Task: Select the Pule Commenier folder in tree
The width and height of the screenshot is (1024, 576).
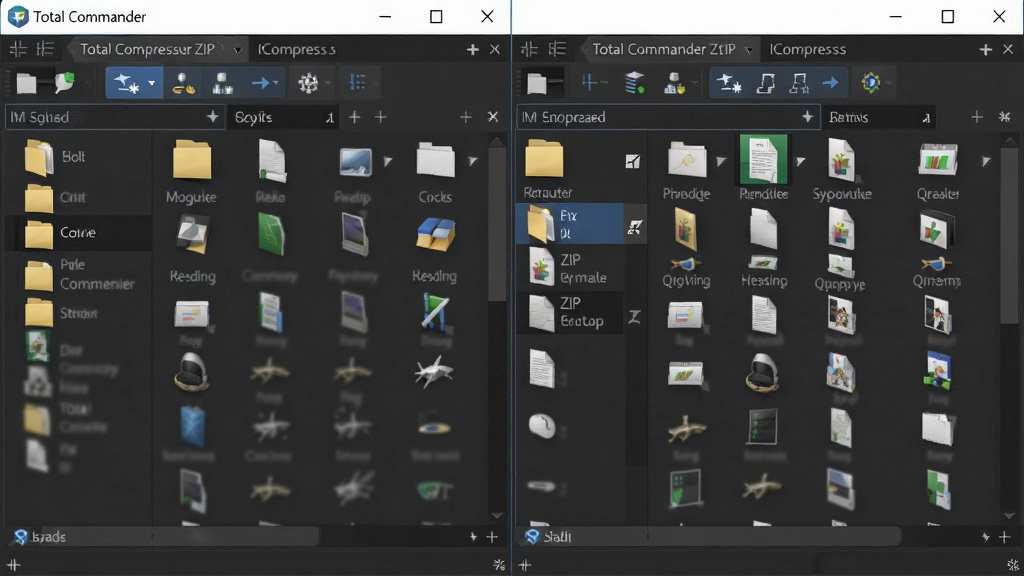Action: pyautogui.click(x=78, y=275)
